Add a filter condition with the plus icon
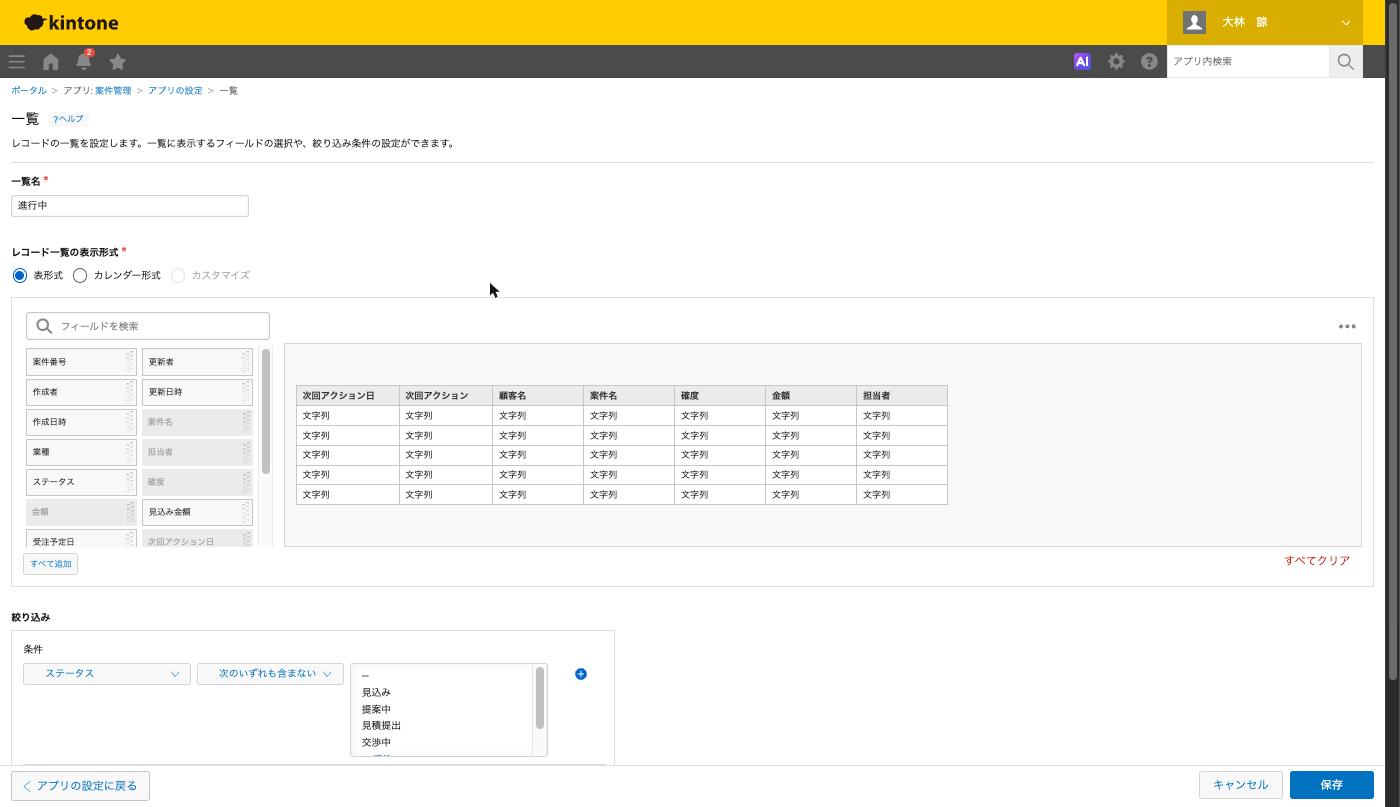 [581, 674]
